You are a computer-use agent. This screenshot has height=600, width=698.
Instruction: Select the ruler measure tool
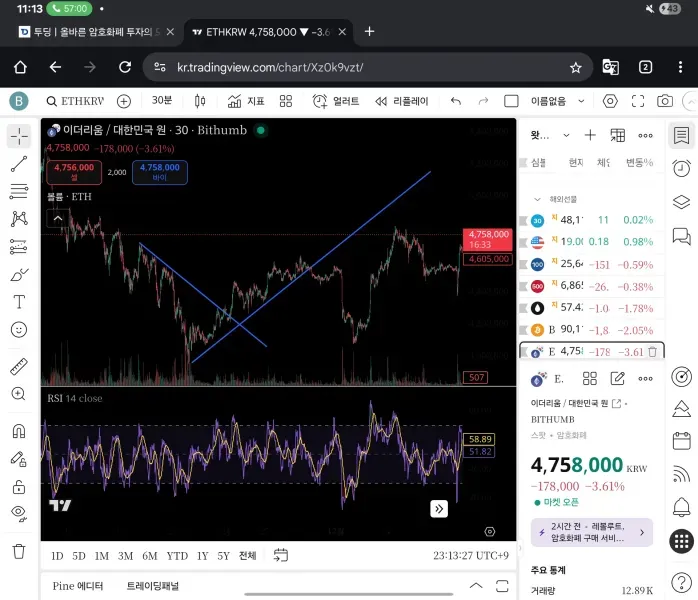[19, 366]
